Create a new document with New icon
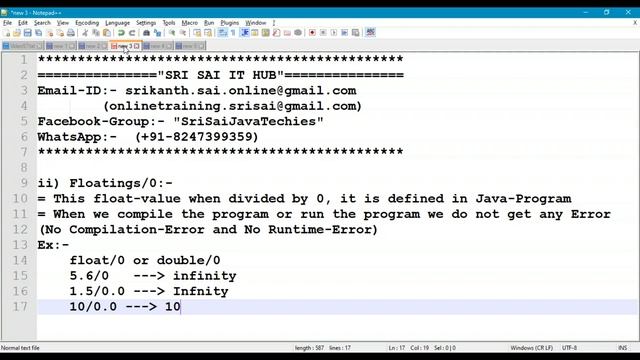This screenshot has width=640, height=360. click(7, 33)
